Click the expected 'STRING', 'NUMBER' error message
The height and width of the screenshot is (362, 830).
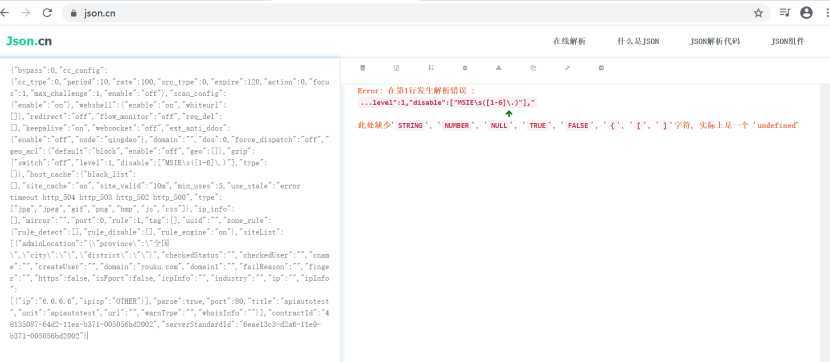click(x=578, y=125)
